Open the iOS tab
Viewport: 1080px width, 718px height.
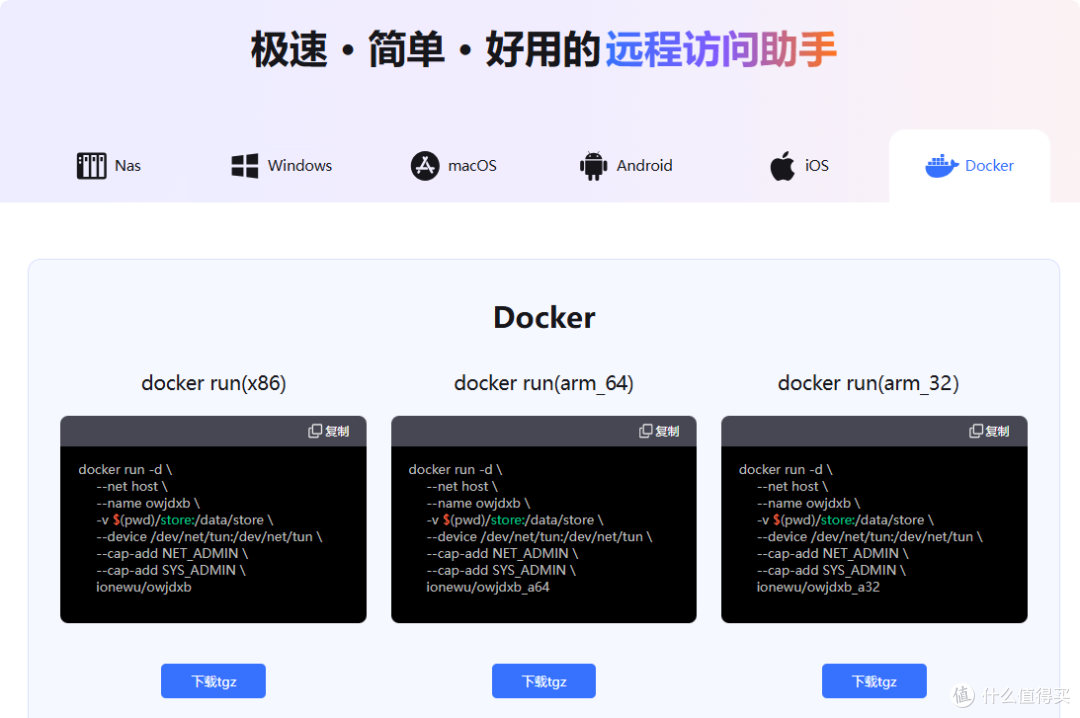point(799,165)
